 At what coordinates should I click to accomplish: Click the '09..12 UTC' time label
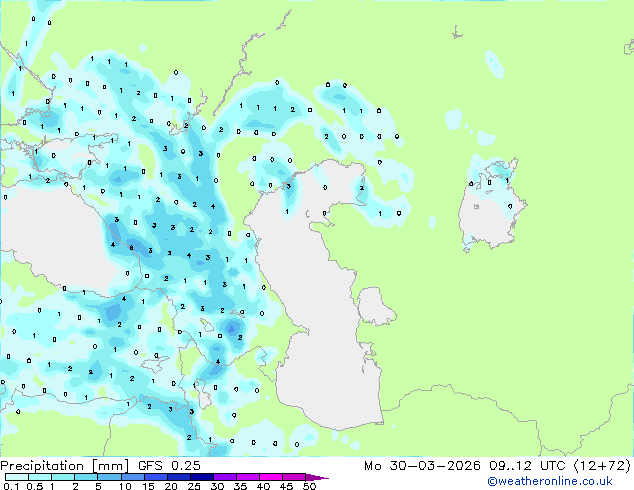[x=527, y=466]
